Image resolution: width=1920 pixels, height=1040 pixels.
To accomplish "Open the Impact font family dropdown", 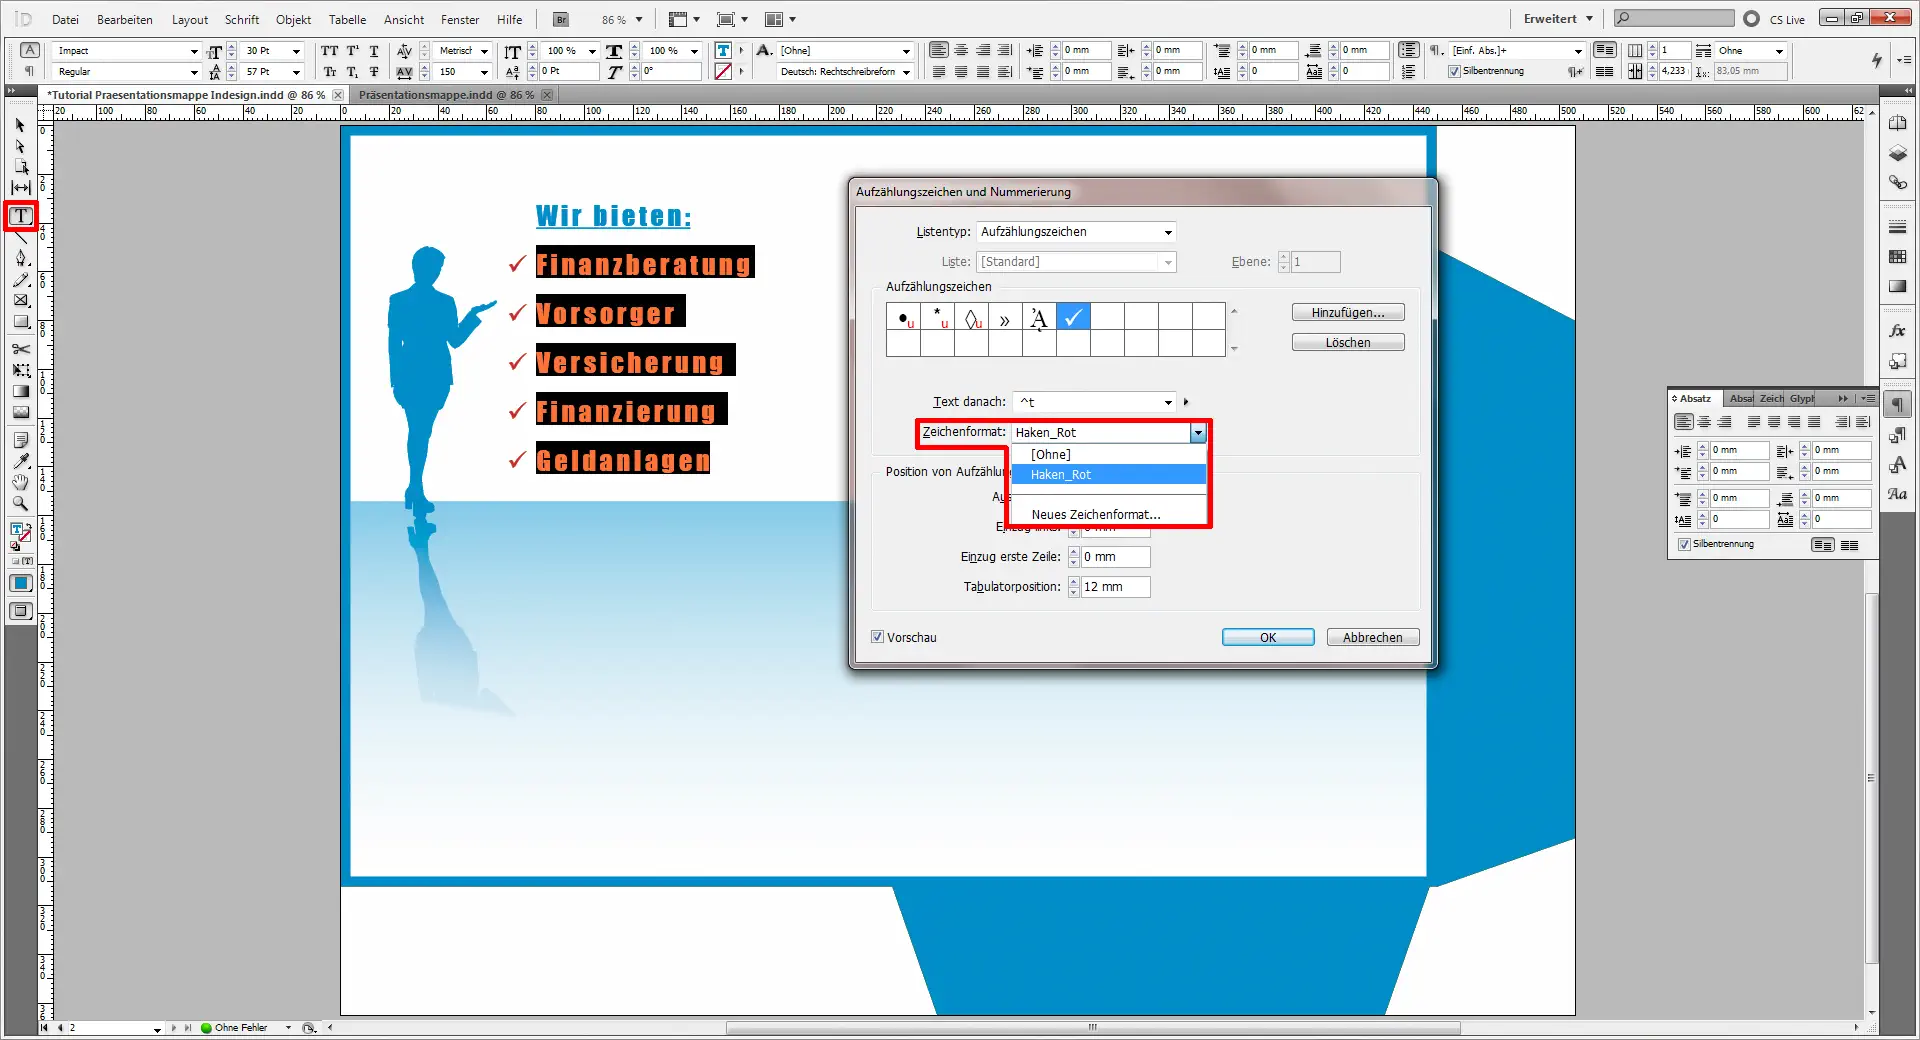I will click(196, 51).
